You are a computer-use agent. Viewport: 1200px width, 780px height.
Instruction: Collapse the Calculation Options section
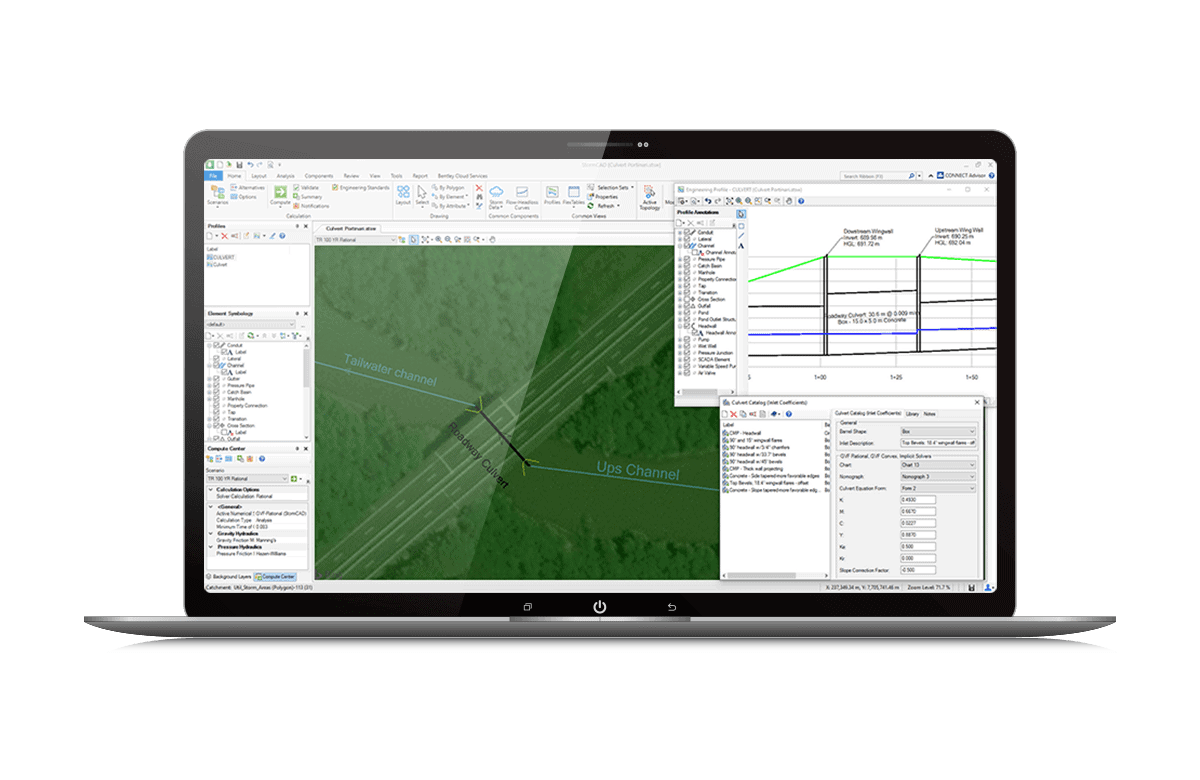pos(210,489)
